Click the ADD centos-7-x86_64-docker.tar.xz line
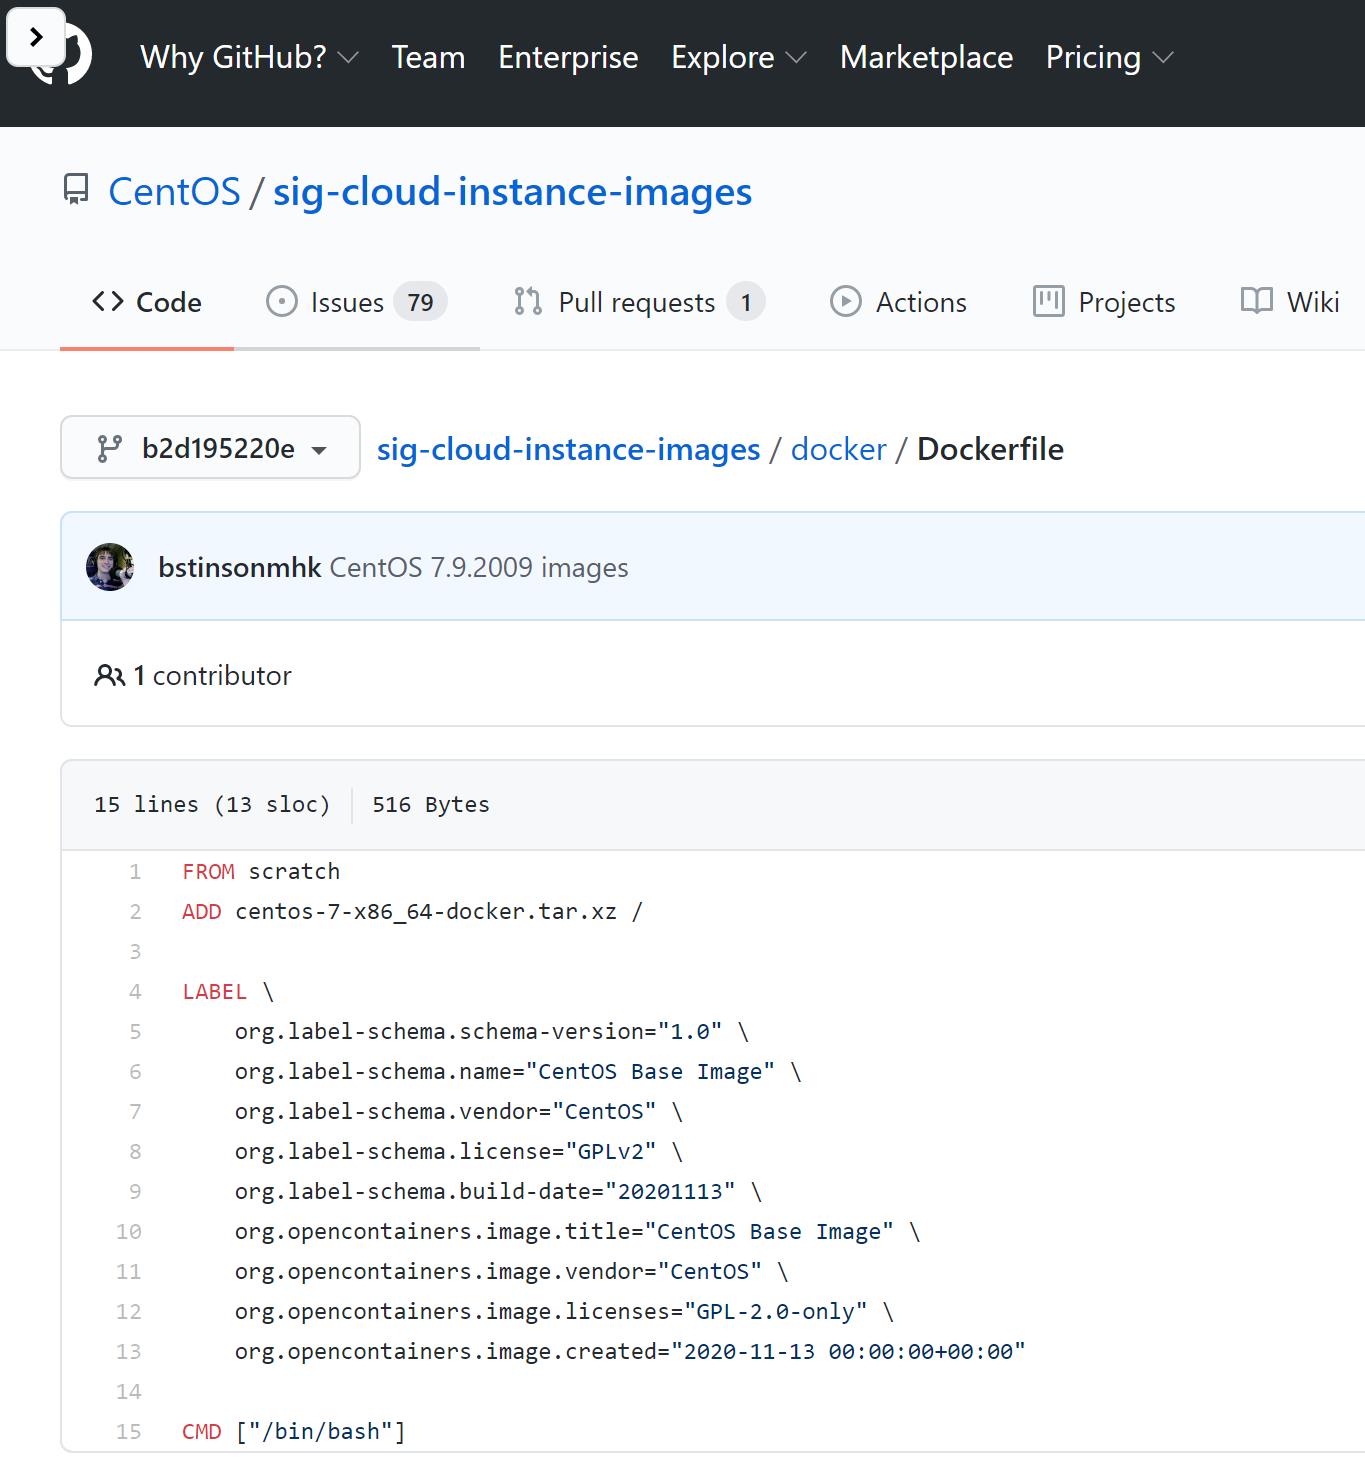The width and height of the screenshot is (1365, 1482). point(412,911)
